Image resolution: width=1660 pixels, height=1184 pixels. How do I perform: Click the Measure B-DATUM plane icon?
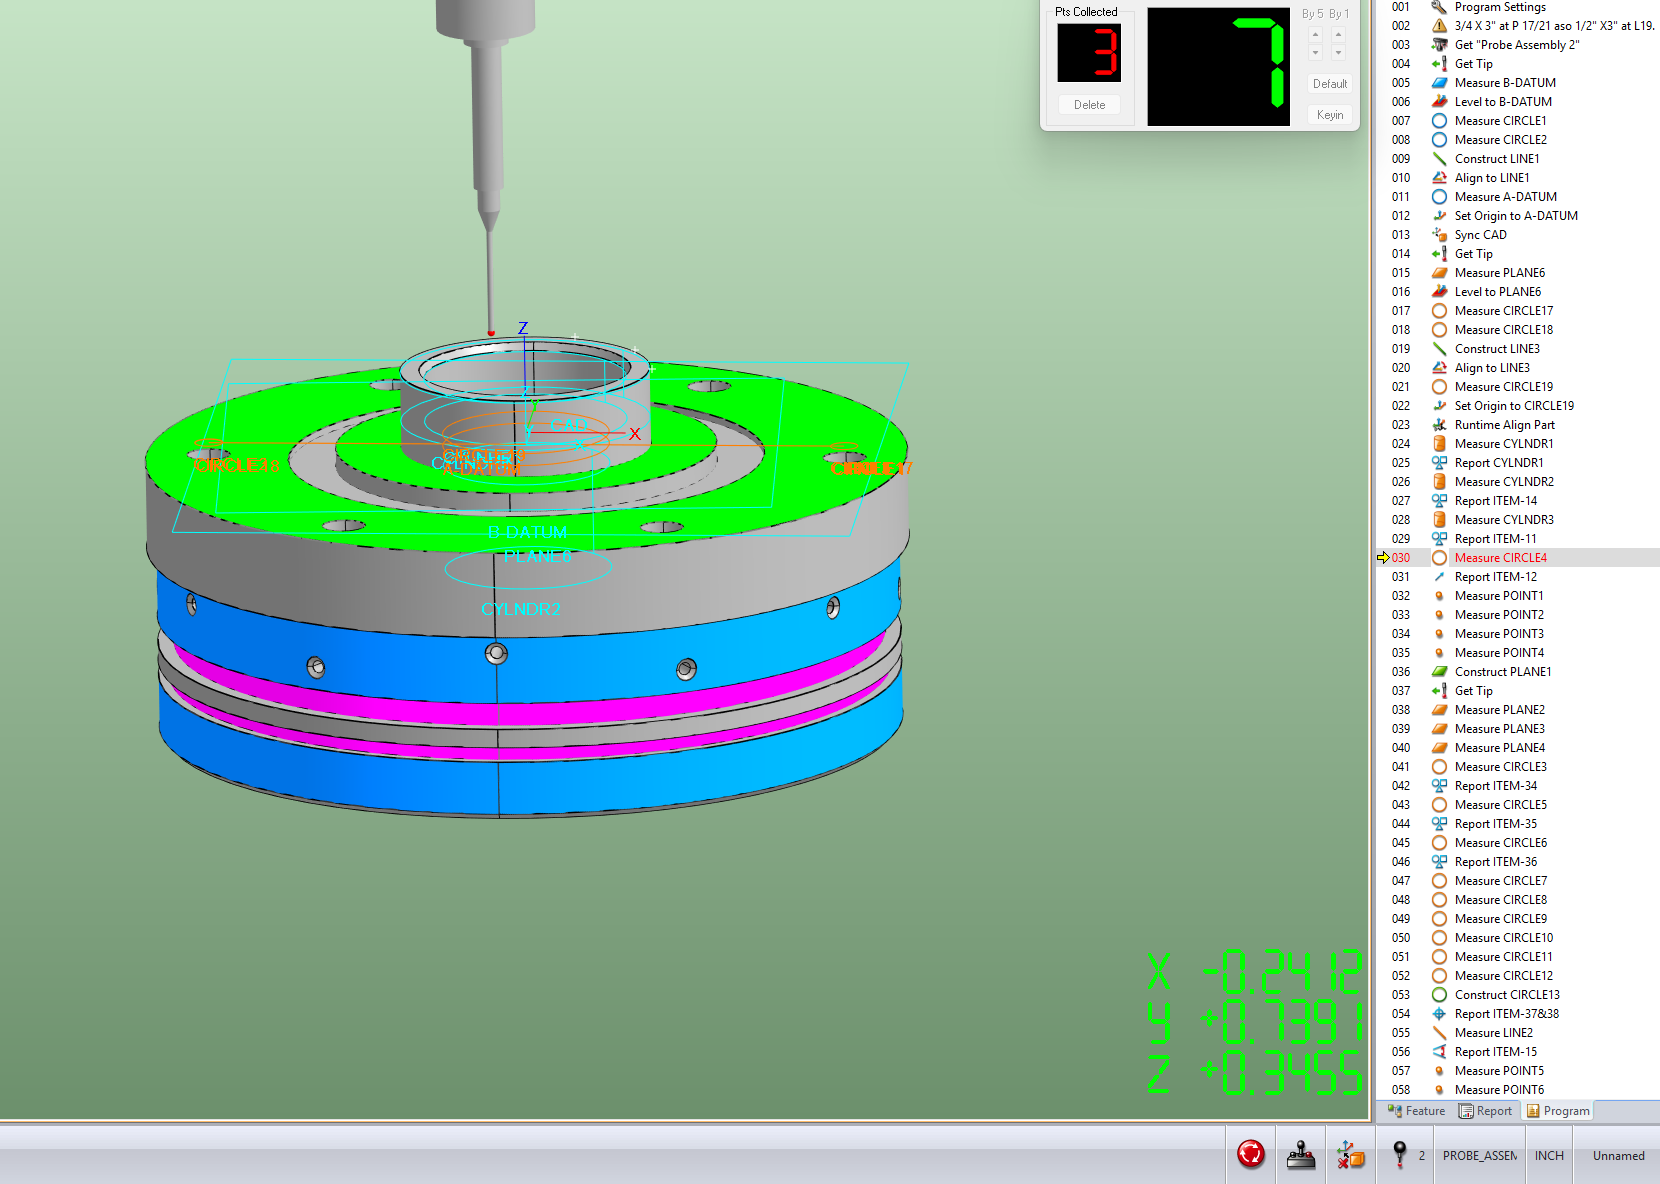pyautogui.click(x=1439, y=83)
